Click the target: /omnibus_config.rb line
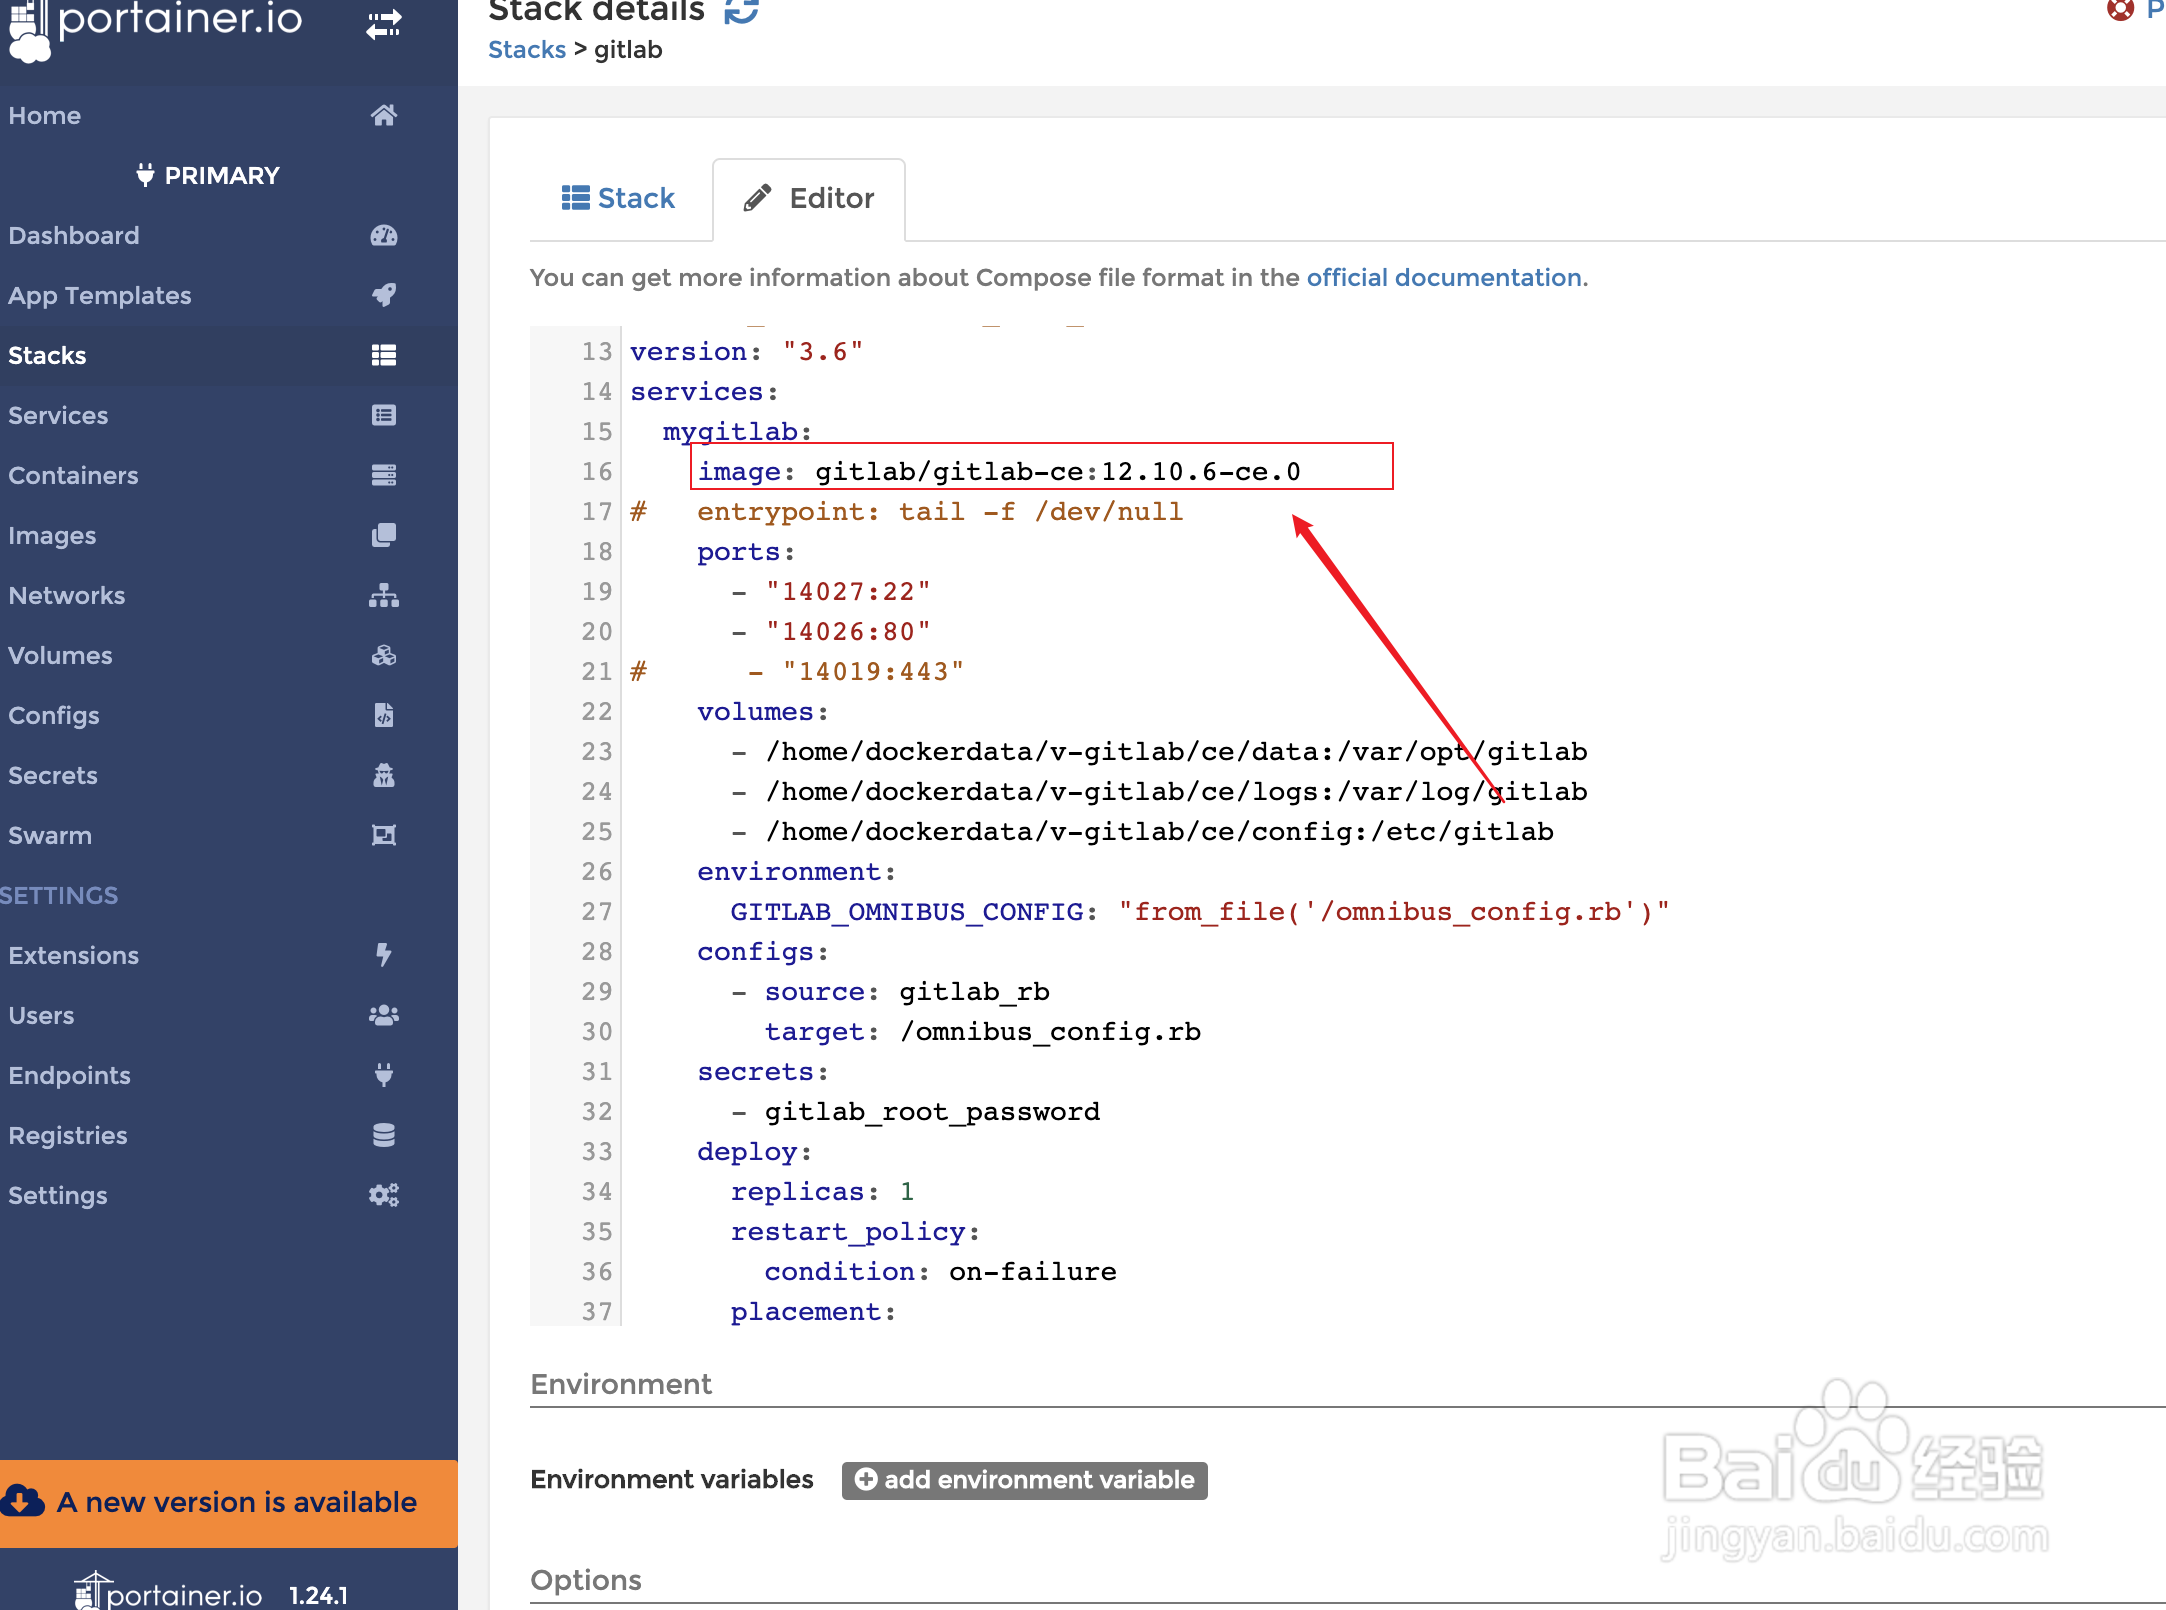Screen dimensions: 2166x1610 [x=982, y=1031]
